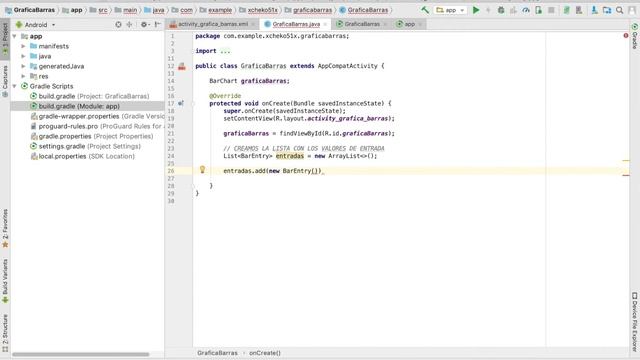The height and width of the screenshot is (360, 640).
Task: Click GraficaBarras project breadcrumb in navigation bar
Action: coord(30,10)
